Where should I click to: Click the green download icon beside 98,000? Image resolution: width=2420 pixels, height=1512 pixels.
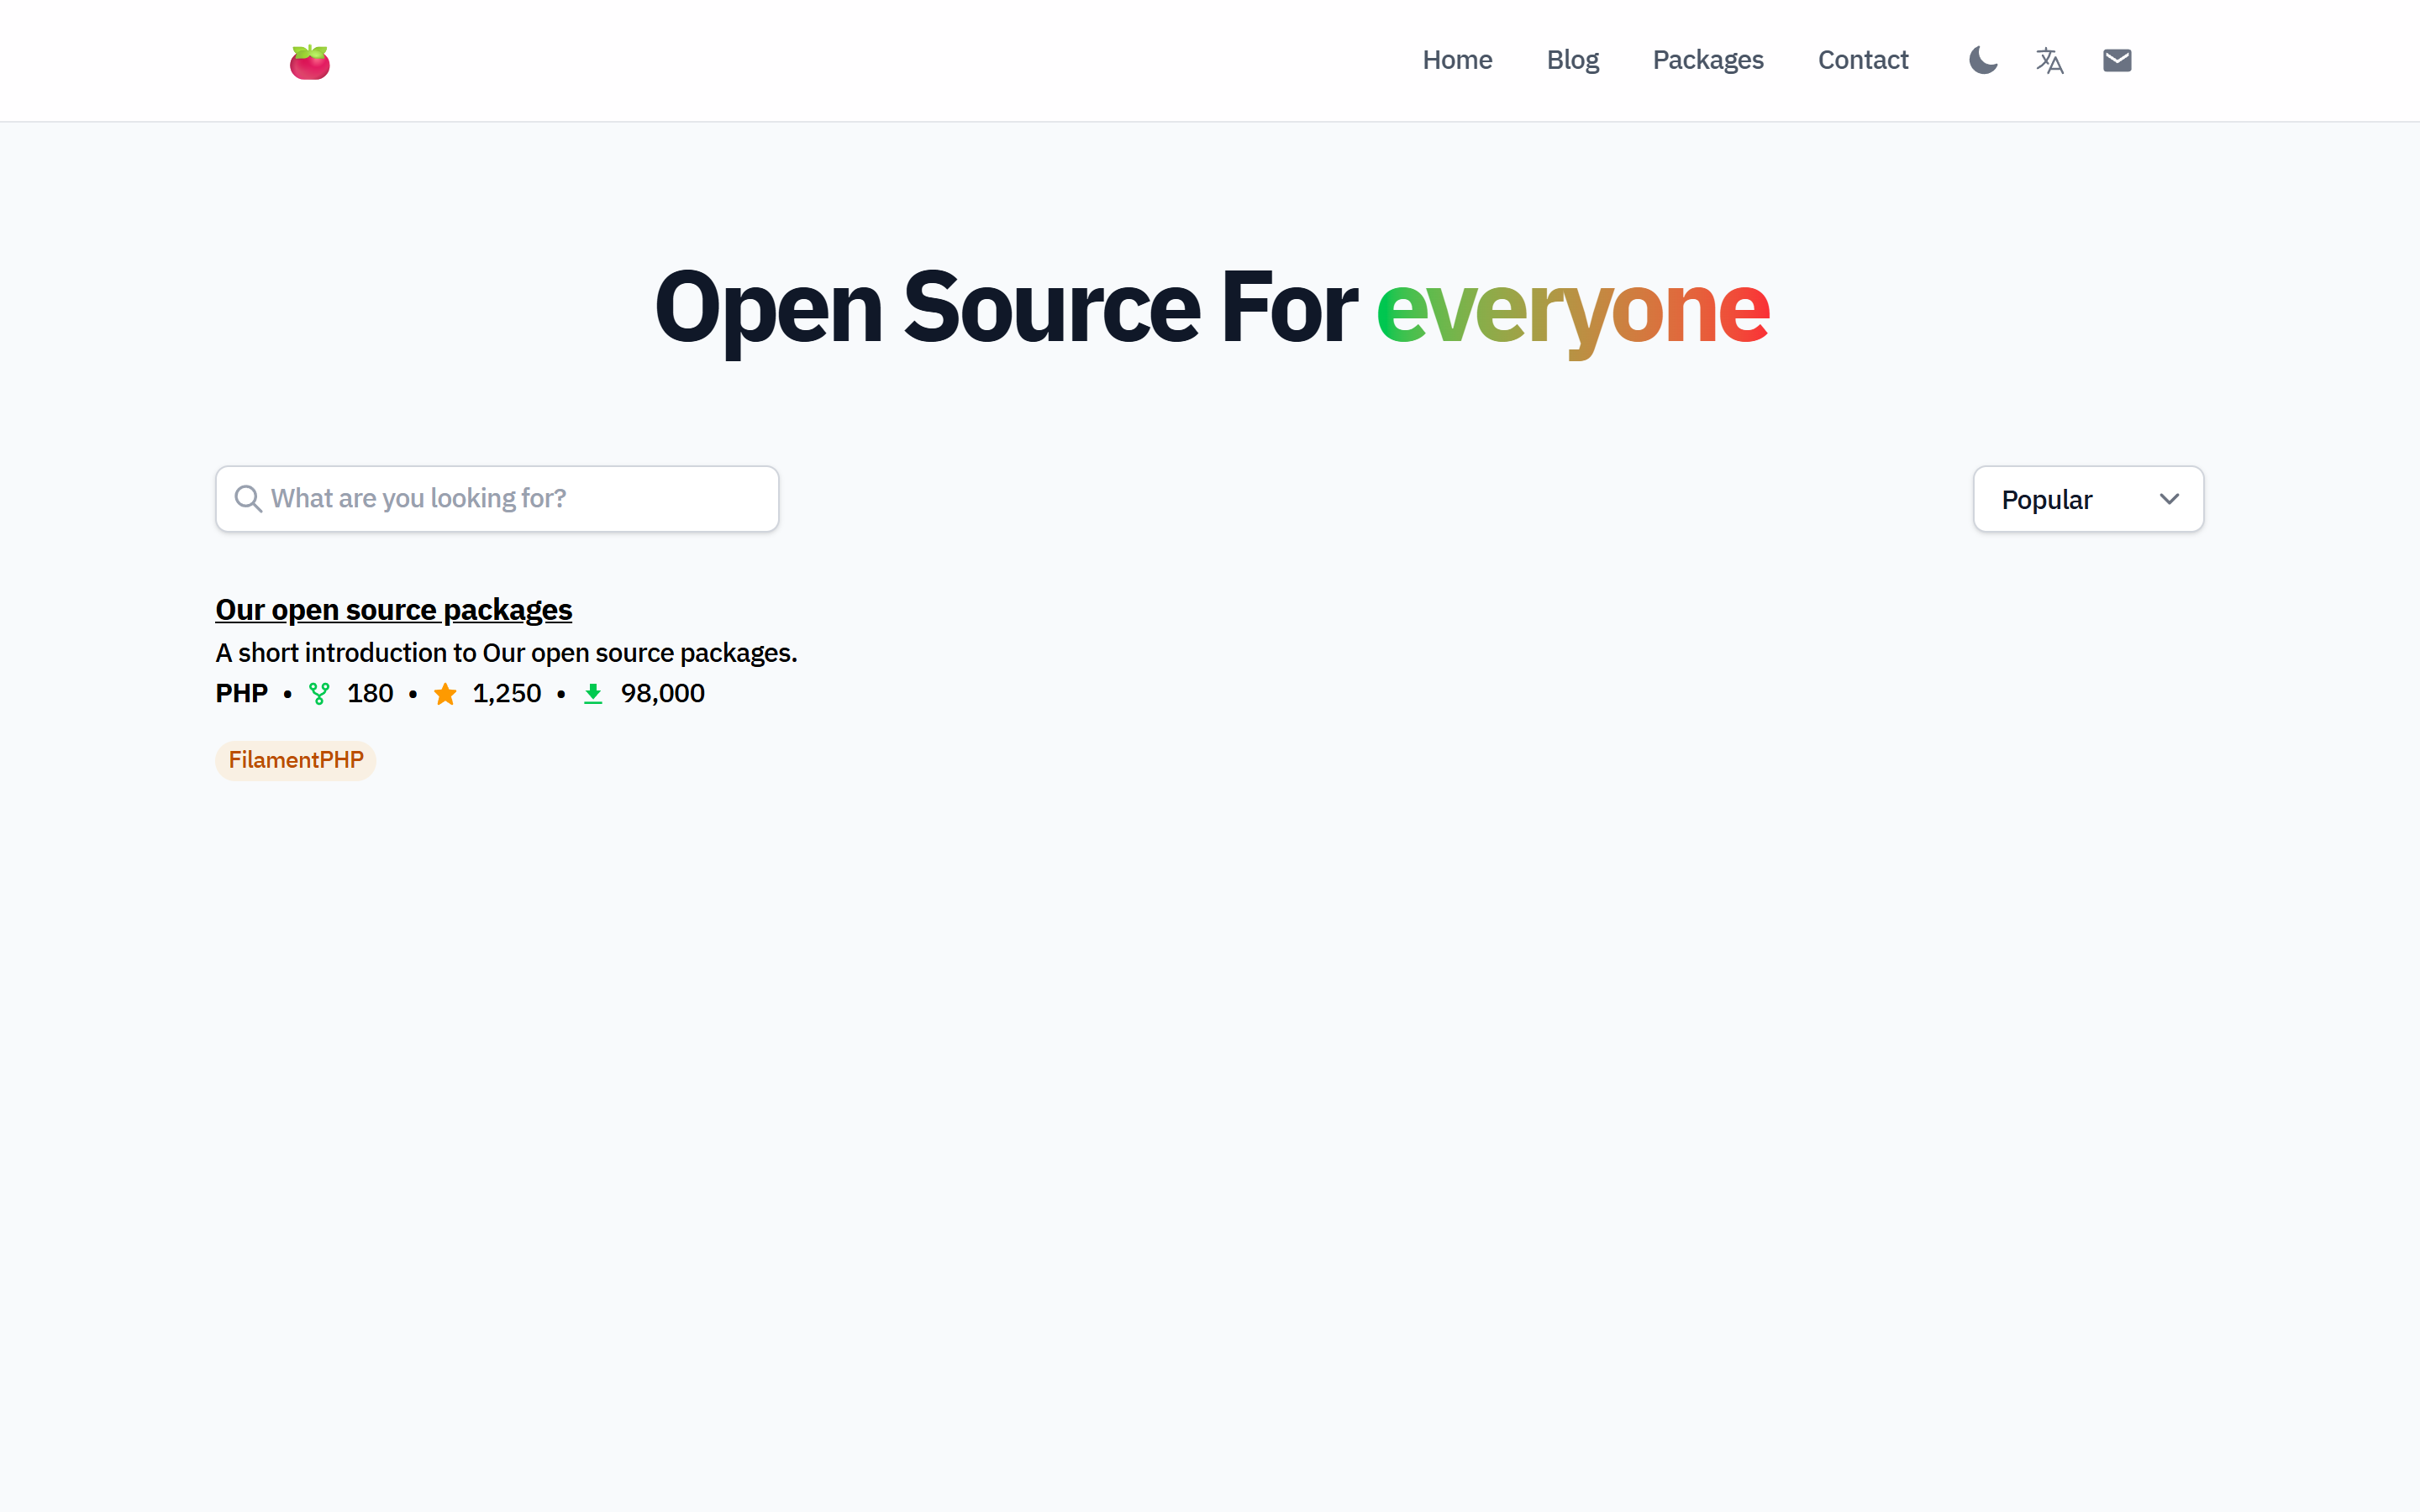click(x=593, y=693)
